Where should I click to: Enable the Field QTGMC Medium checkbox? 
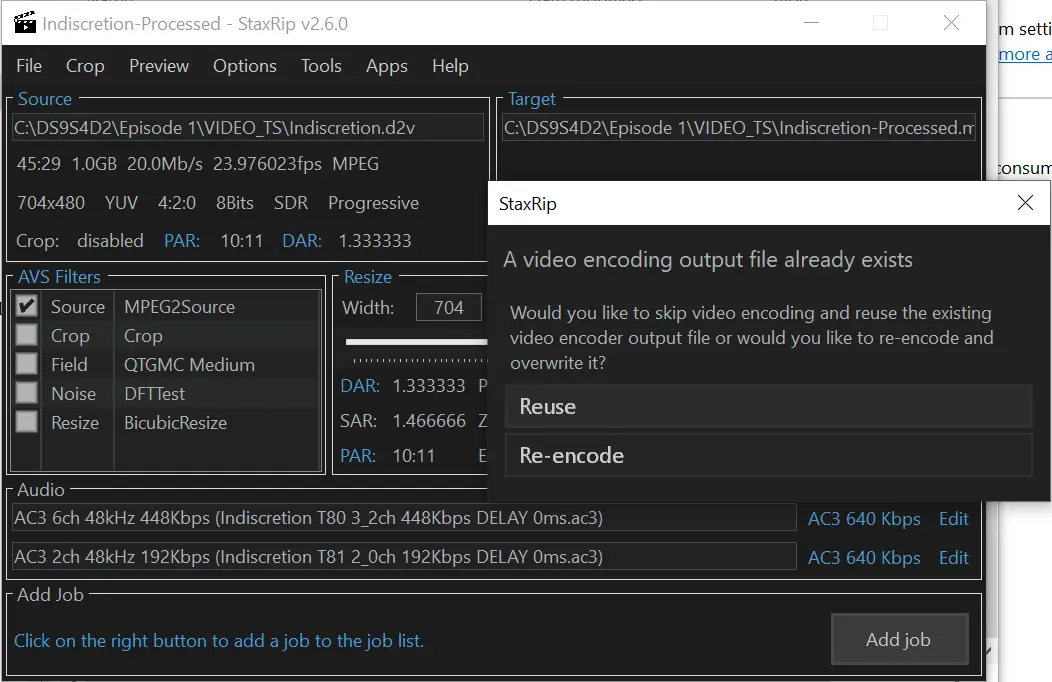point(27,363)
